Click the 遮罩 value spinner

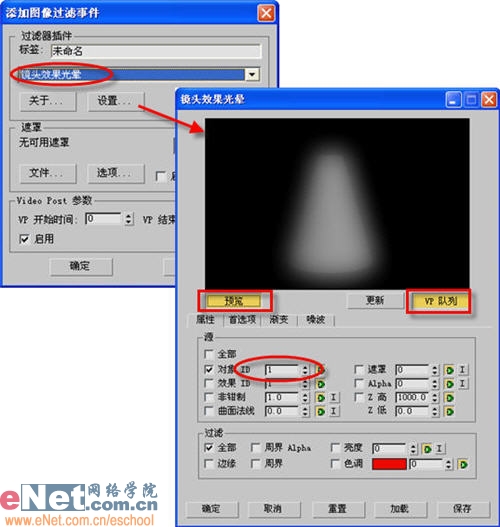pyautogui.click(x=434, y=370)
